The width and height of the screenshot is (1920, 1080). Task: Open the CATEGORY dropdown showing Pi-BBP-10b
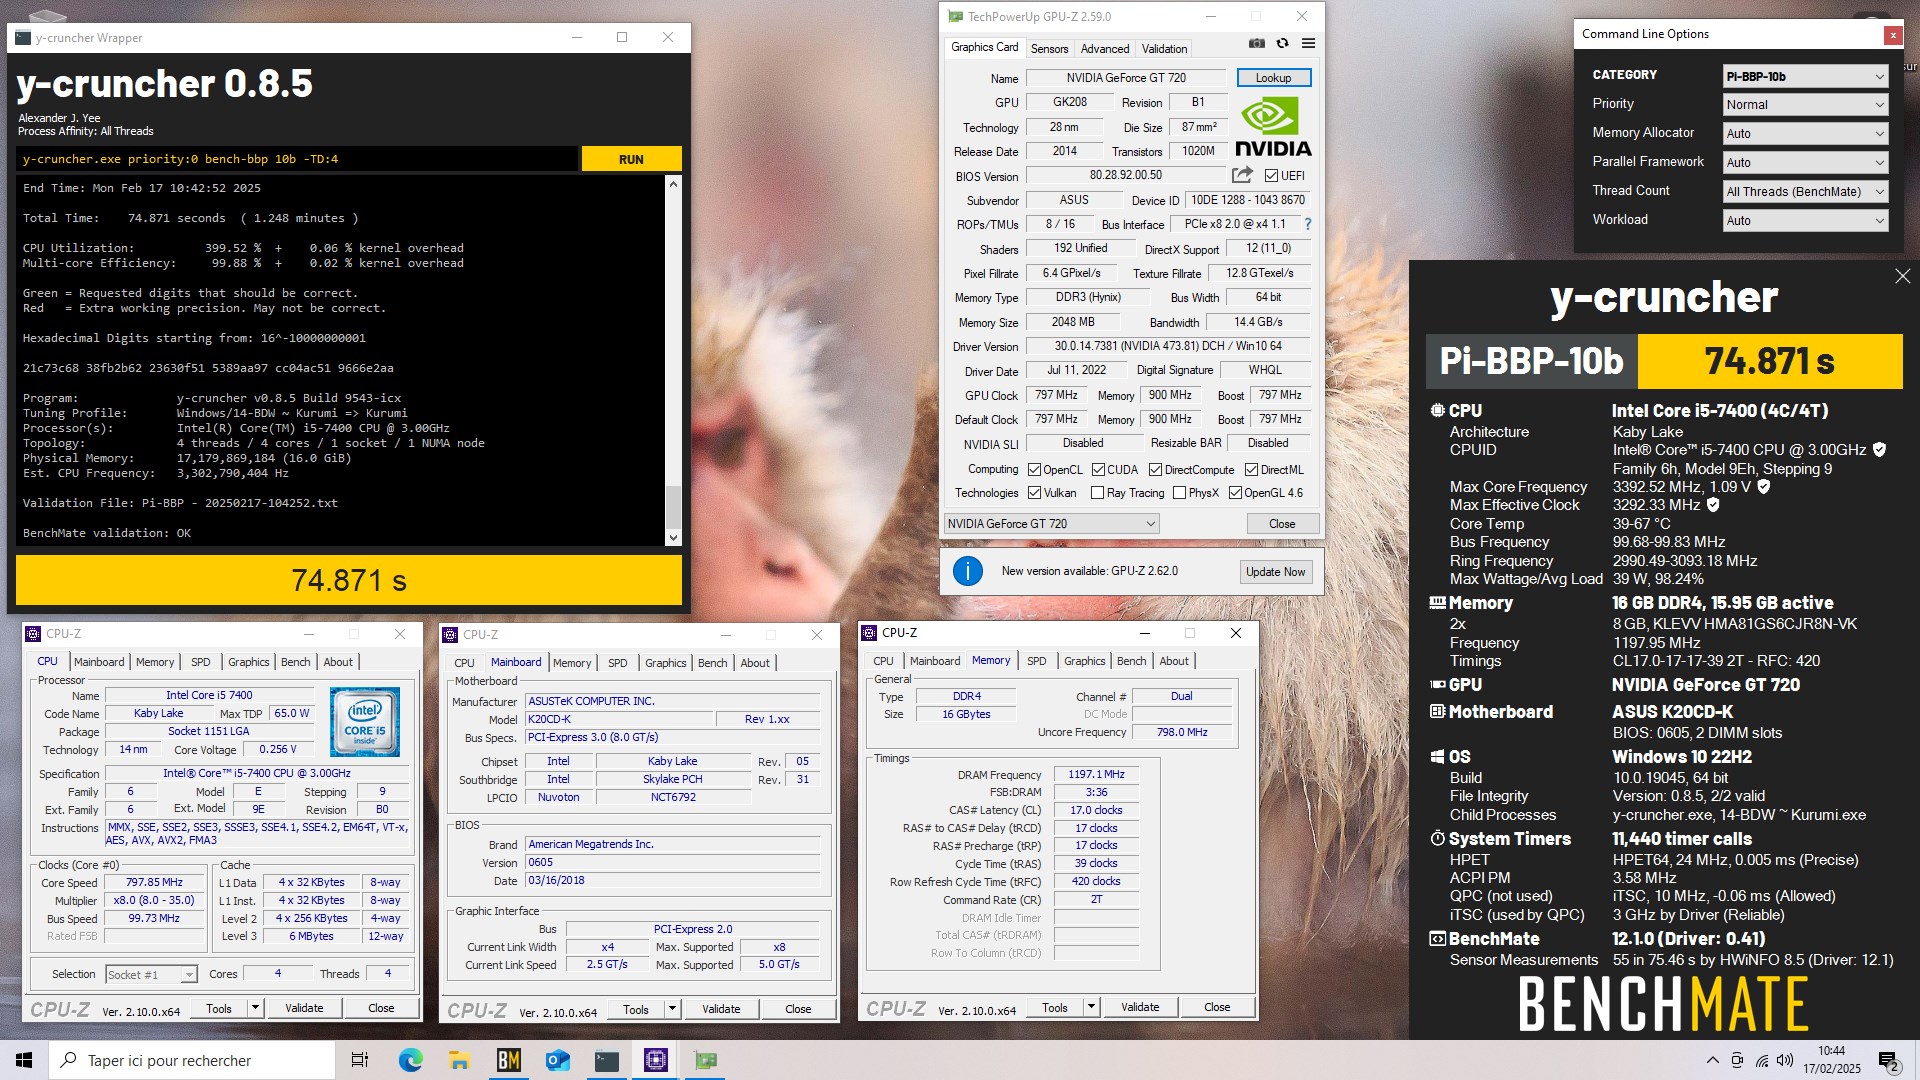(1806, 76)
